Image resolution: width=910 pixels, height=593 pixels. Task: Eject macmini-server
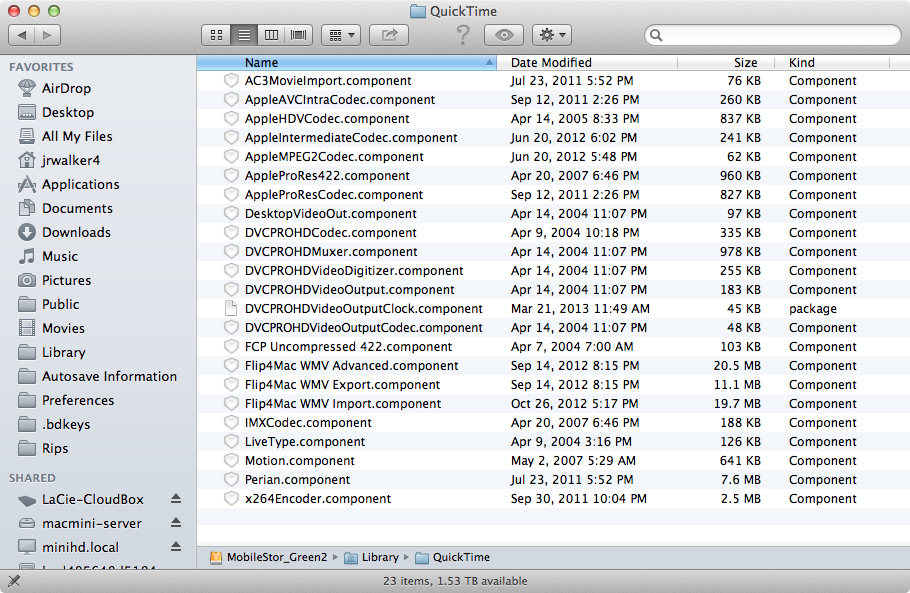[176, 523]
